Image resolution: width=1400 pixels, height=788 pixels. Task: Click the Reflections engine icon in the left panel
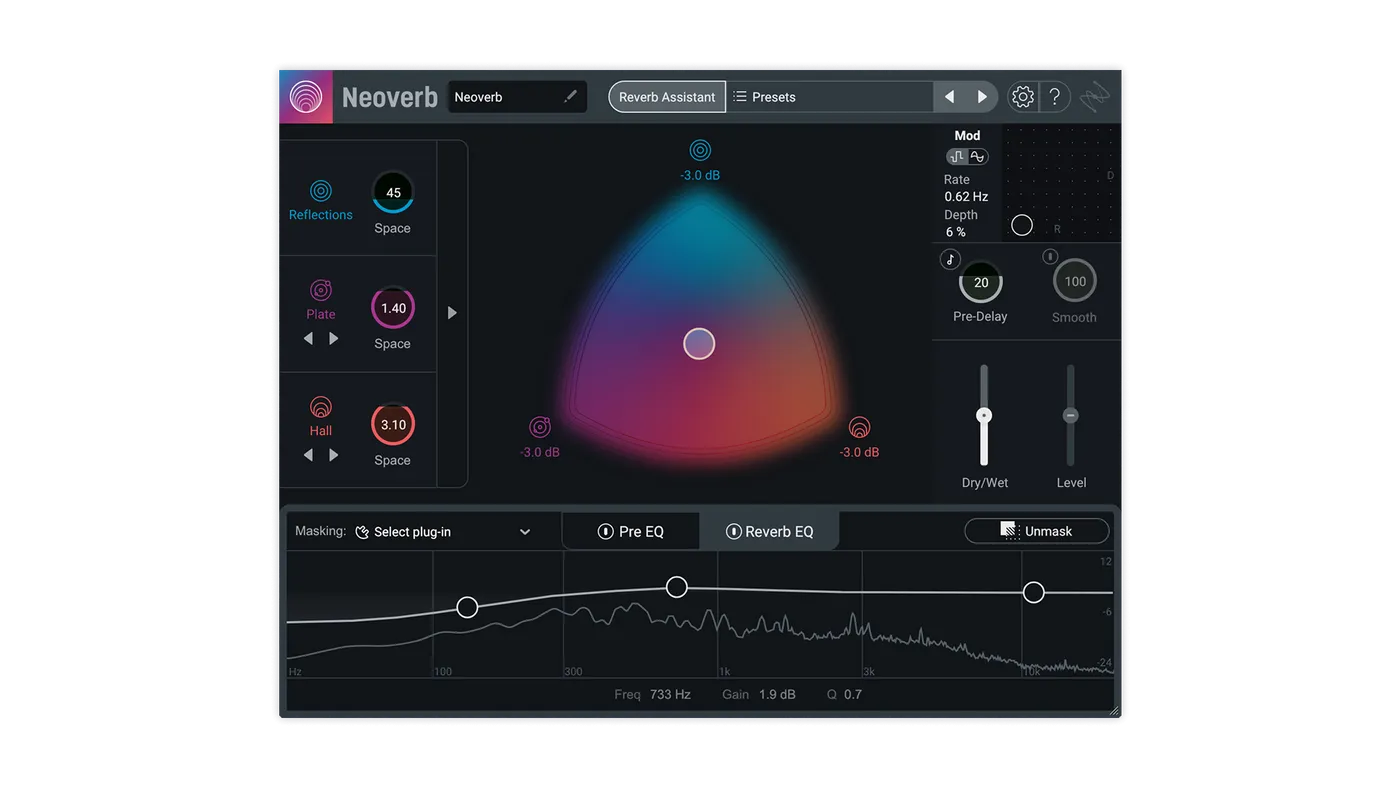coord(321,190)
